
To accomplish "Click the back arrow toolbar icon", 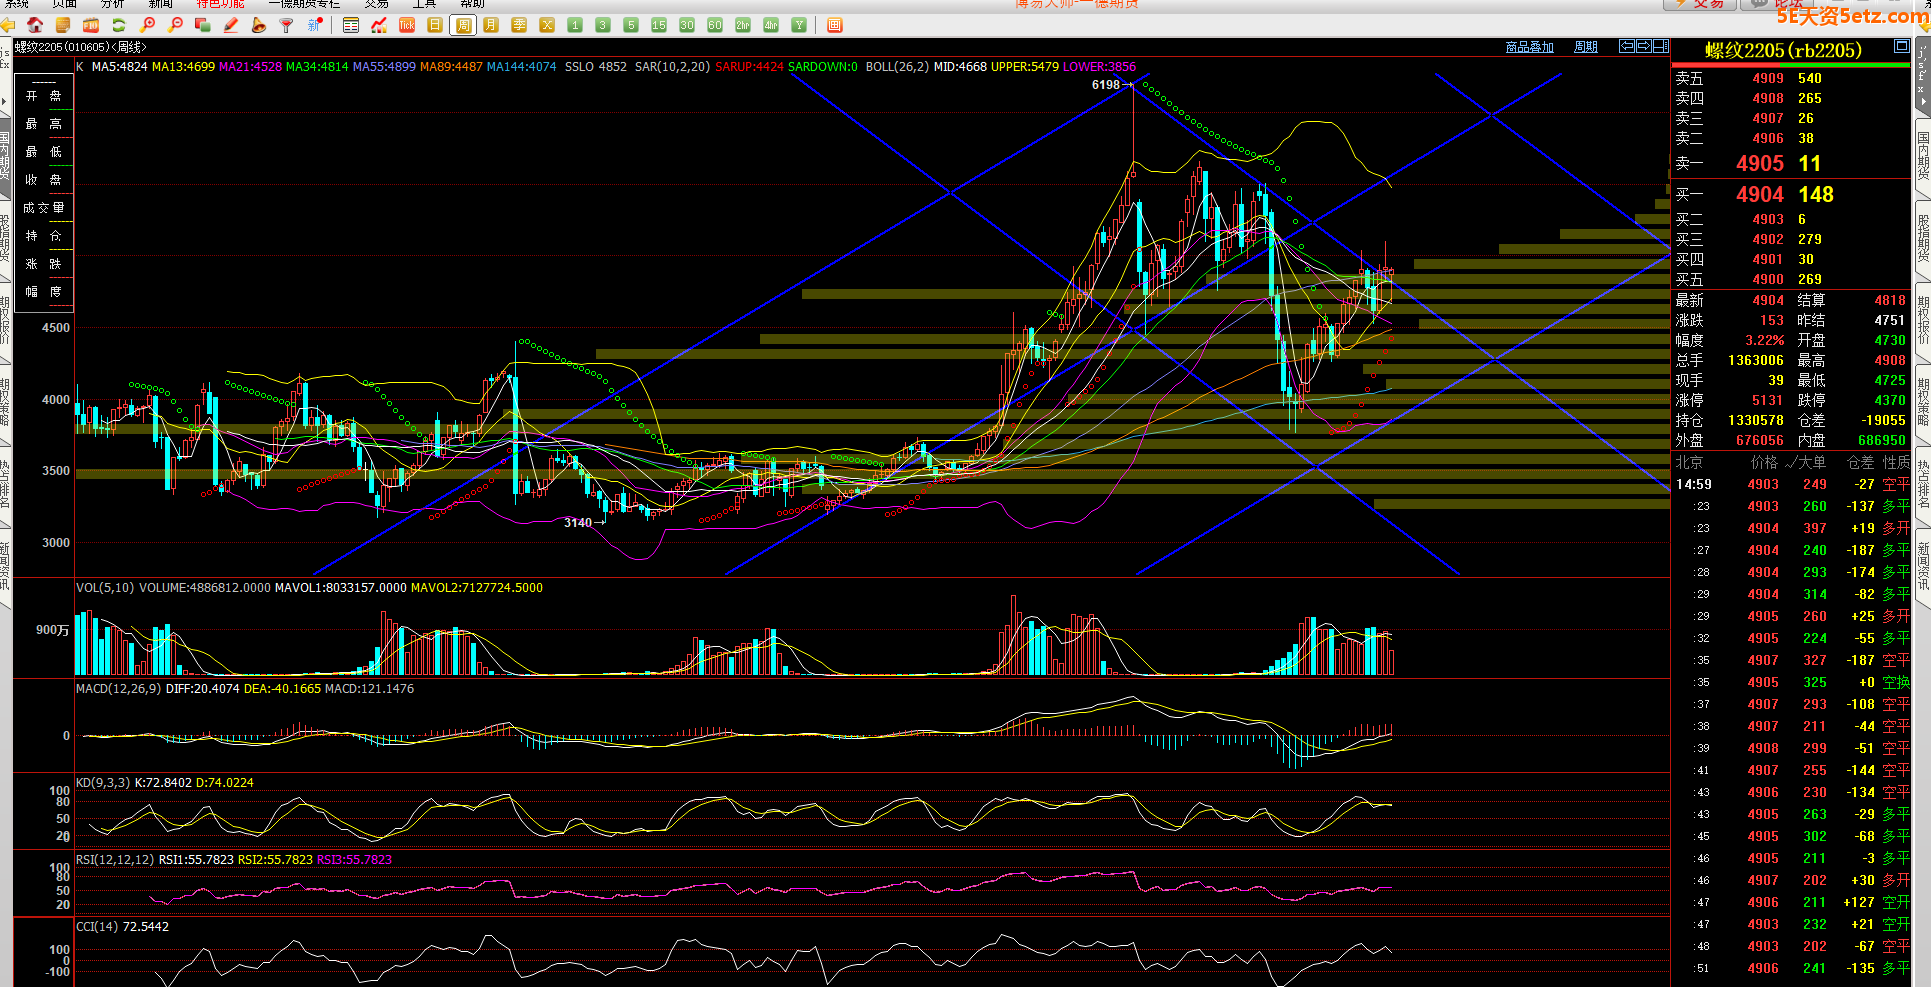I will [8, 25].
